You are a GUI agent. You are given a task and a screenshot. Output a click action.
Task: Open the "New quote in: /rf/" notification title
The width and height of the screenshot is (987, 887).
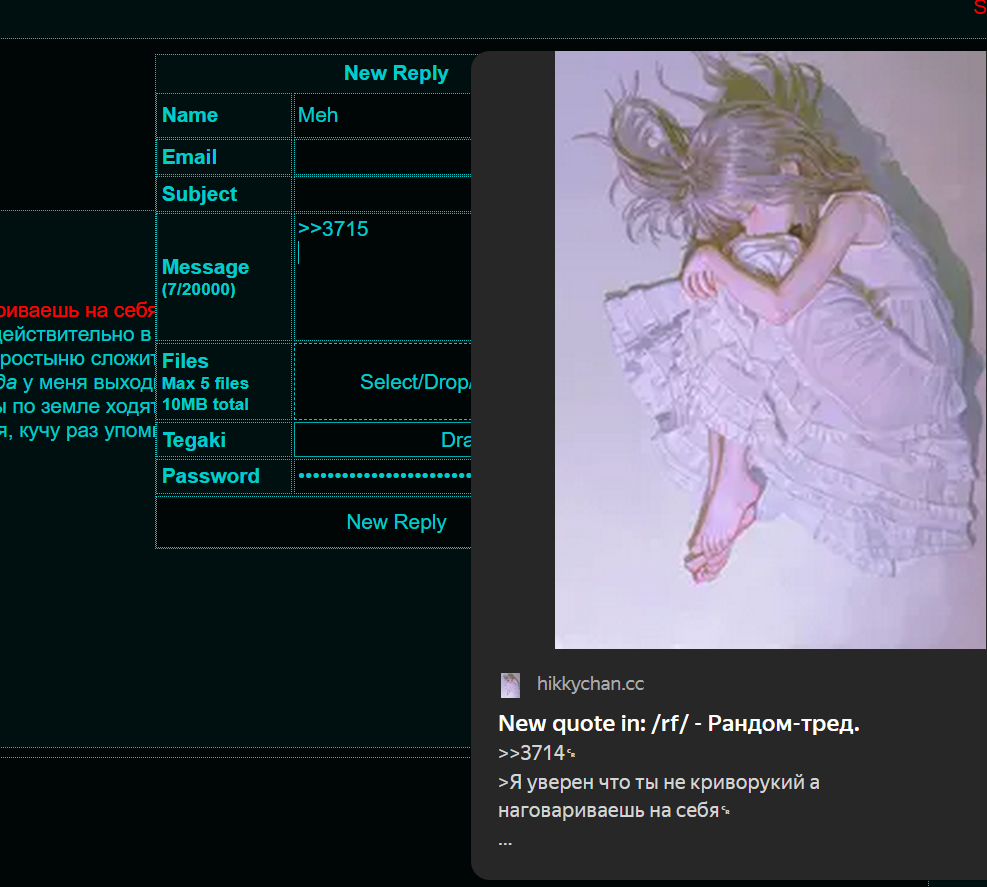click(678, 724)
